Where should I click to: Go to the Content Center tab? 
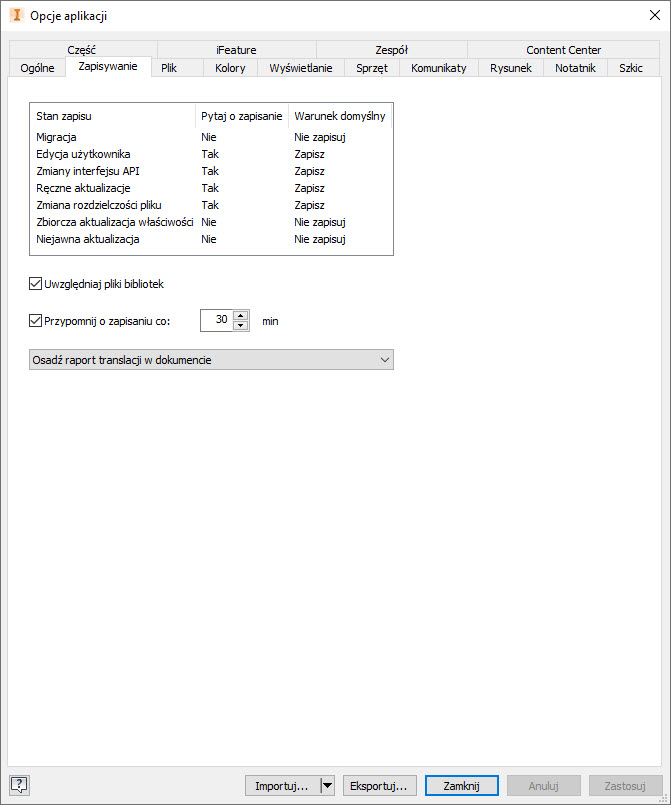click(x=563, y=50)
